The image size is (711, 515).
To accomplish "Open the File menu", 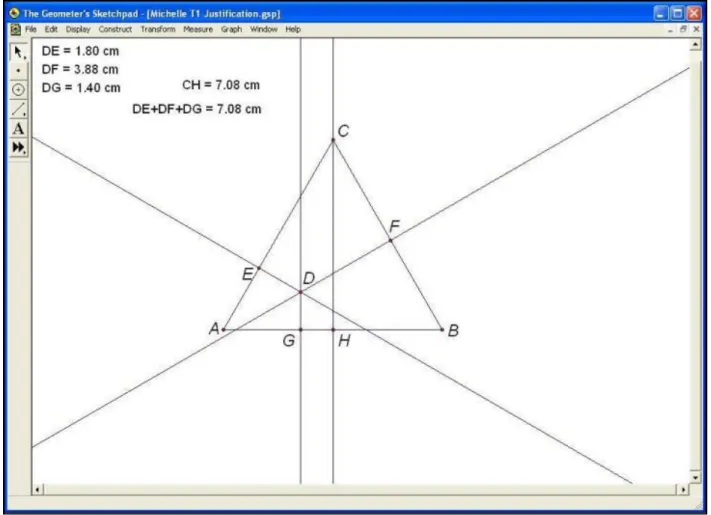I will pos(31,29).
